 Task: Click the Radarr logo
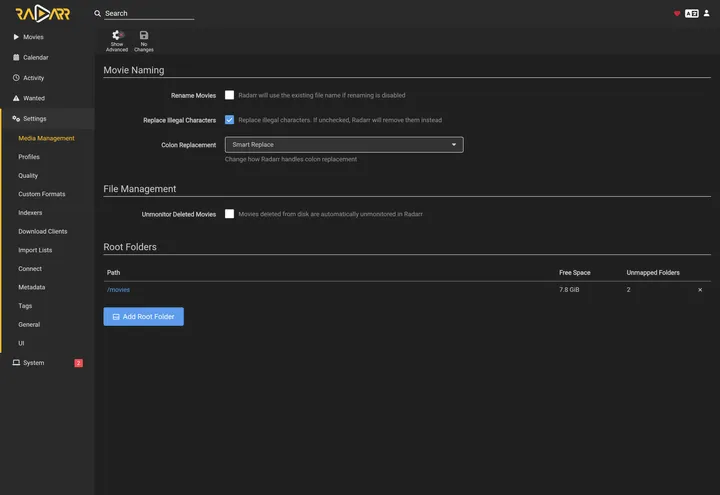point(43,13)
